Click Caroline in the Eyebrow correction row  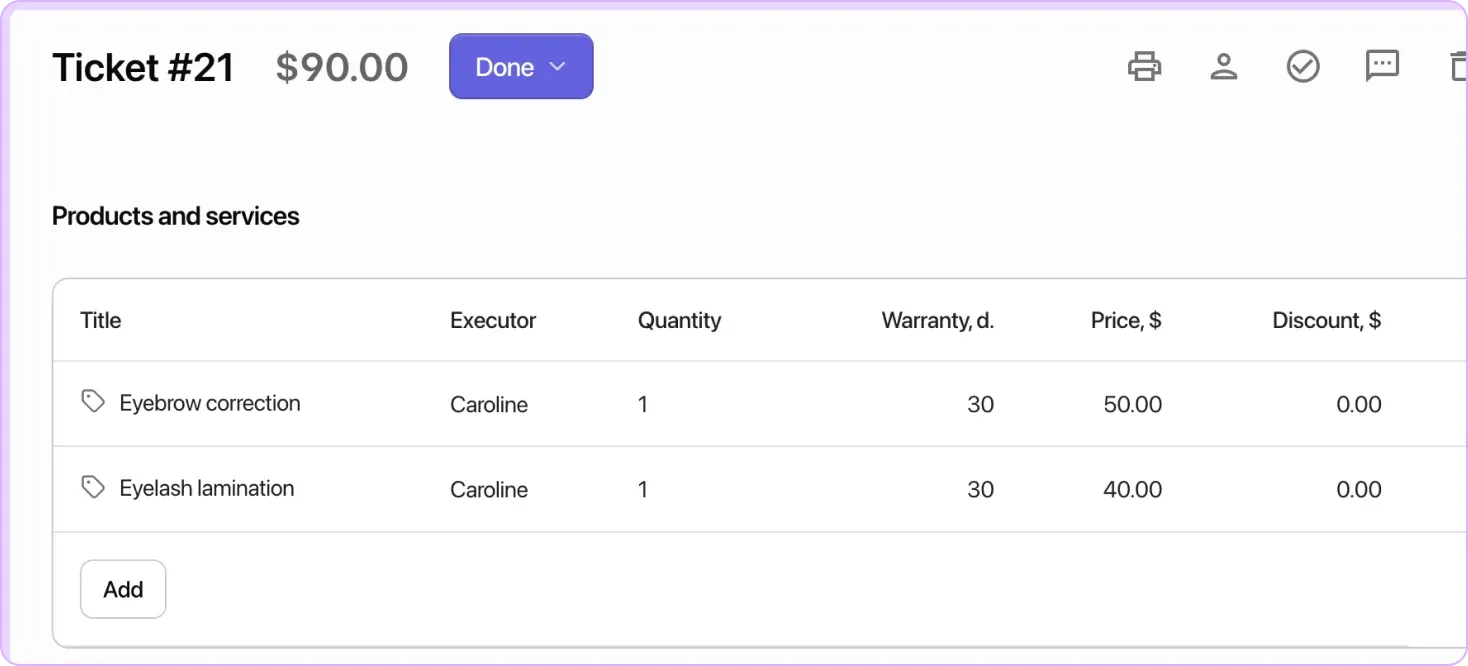click(x=489, y=404)
